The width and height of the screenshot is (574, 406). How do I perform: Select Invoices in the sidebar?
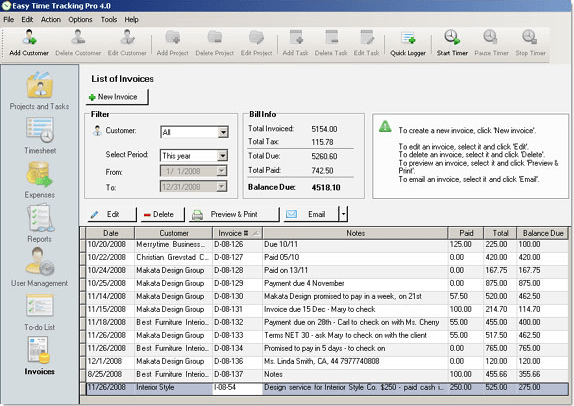tap(40, 356)
